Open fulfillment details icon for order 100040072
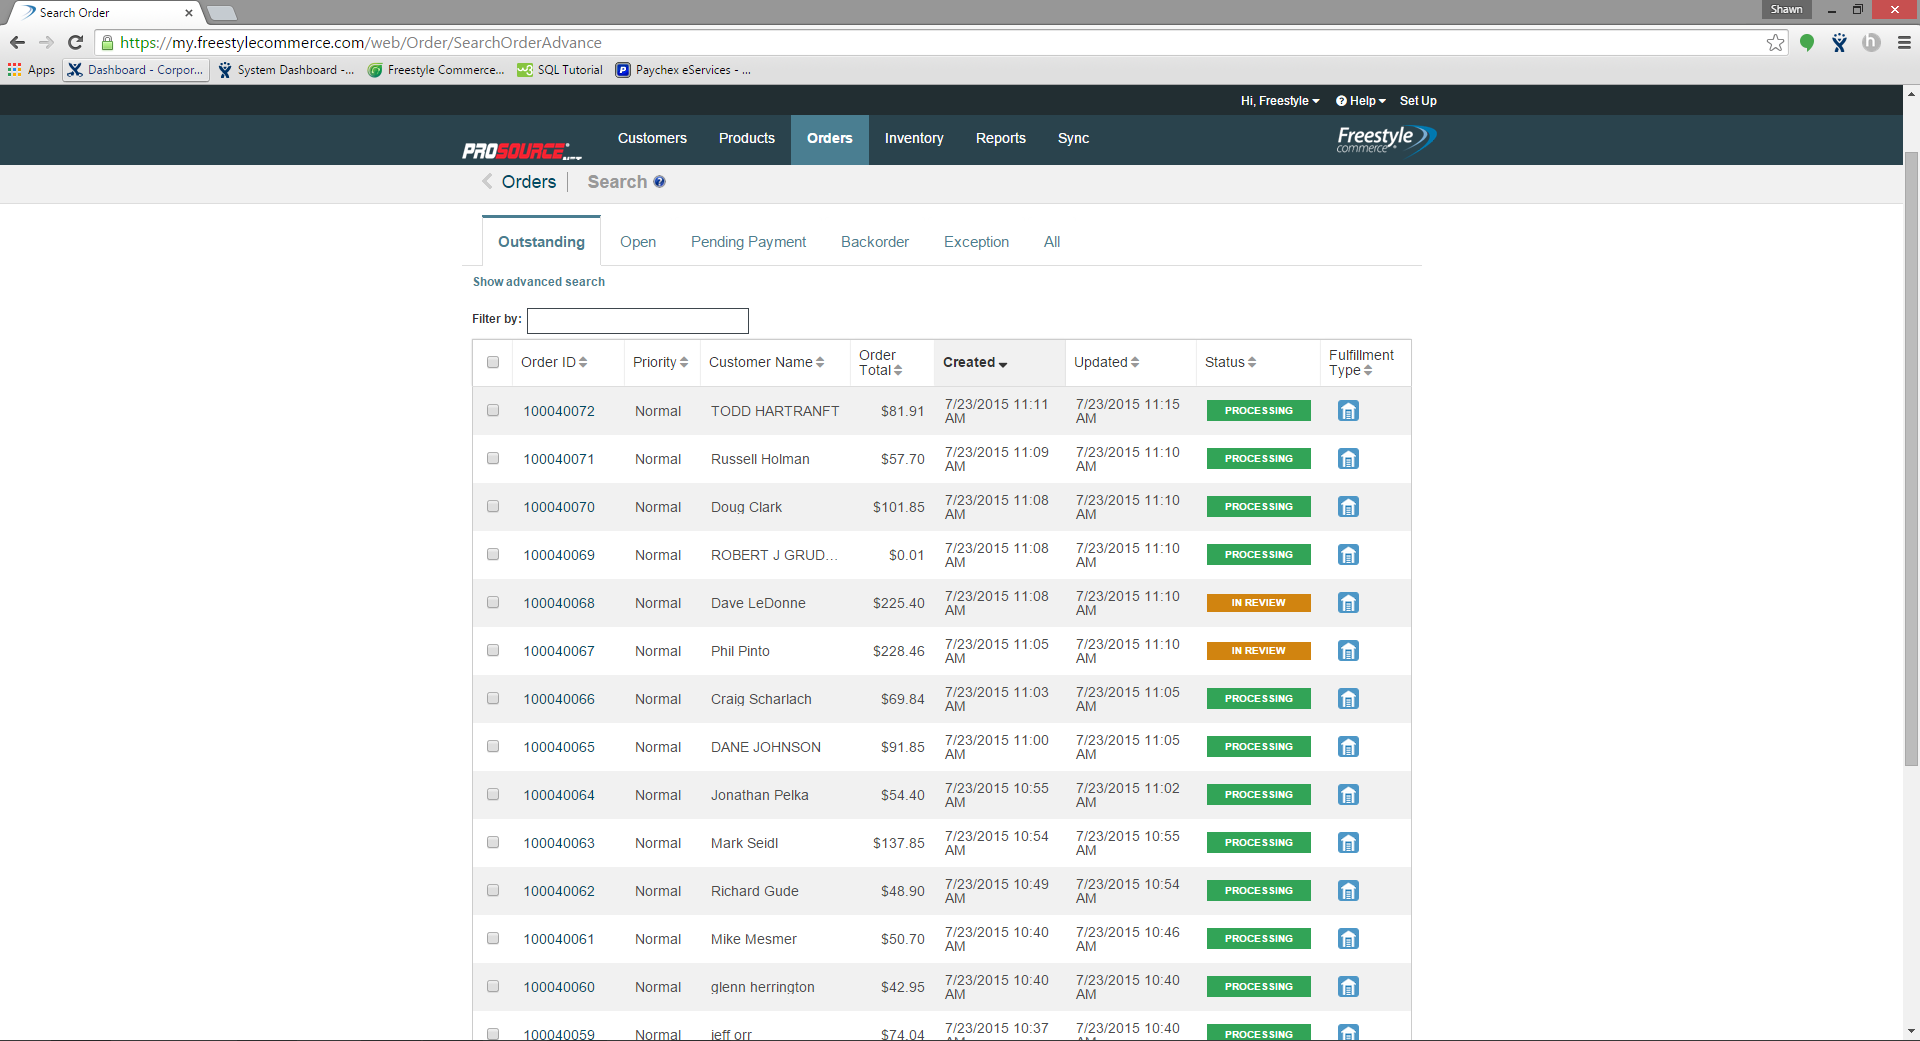The image size is (1920, 1041). coord(1347,410)
